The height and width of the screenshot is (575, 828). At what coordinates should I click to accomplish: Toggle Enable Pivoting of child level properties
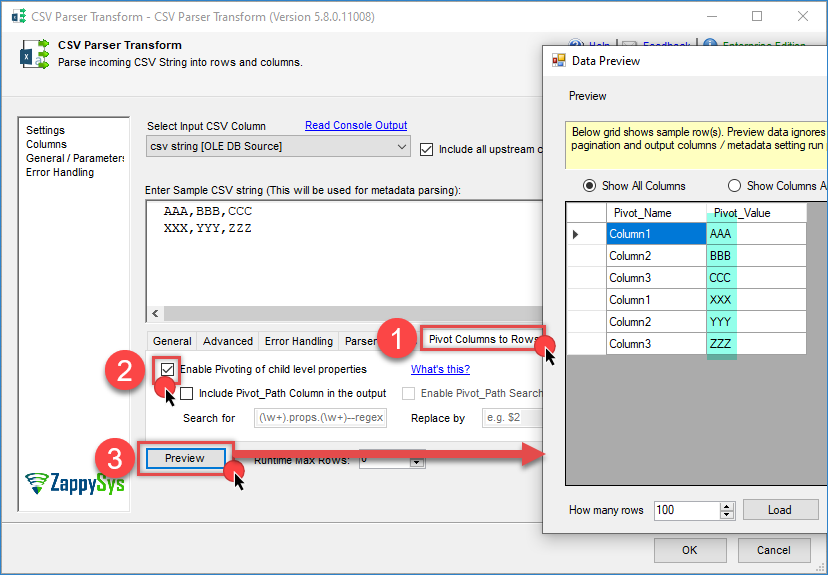point(168,369)
